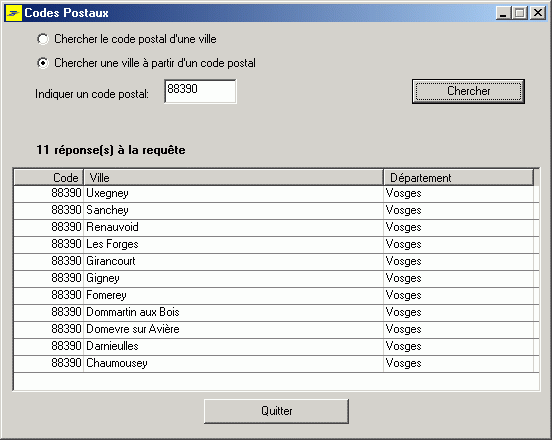Sort by the Code column header

(49, 177)
